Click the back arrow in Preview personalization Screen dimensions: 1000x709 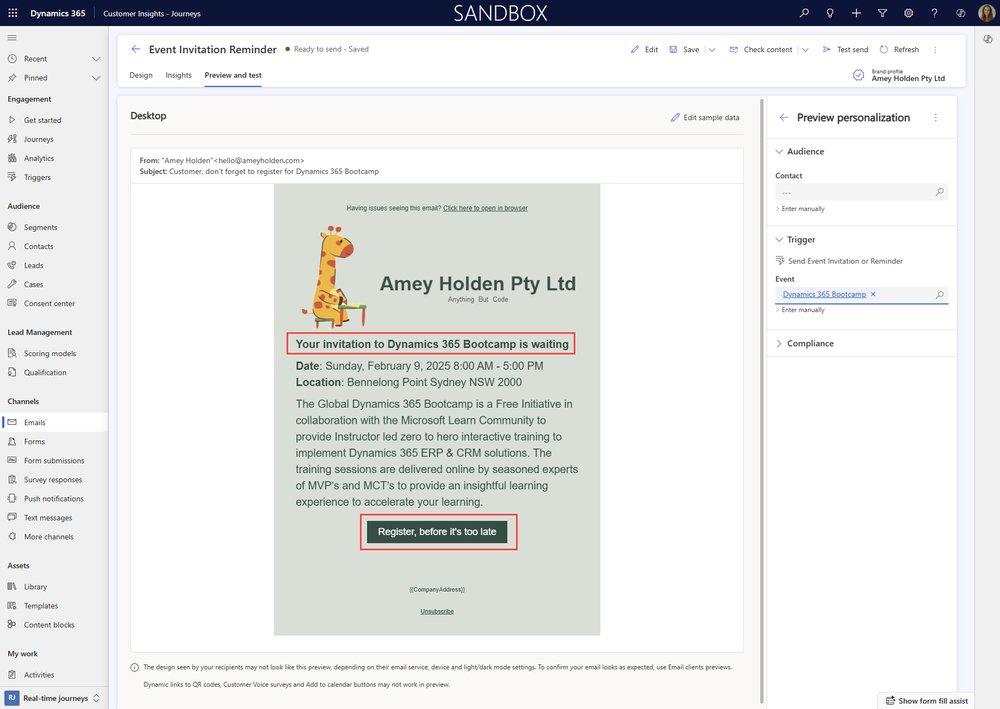click(x=784, y=117)
